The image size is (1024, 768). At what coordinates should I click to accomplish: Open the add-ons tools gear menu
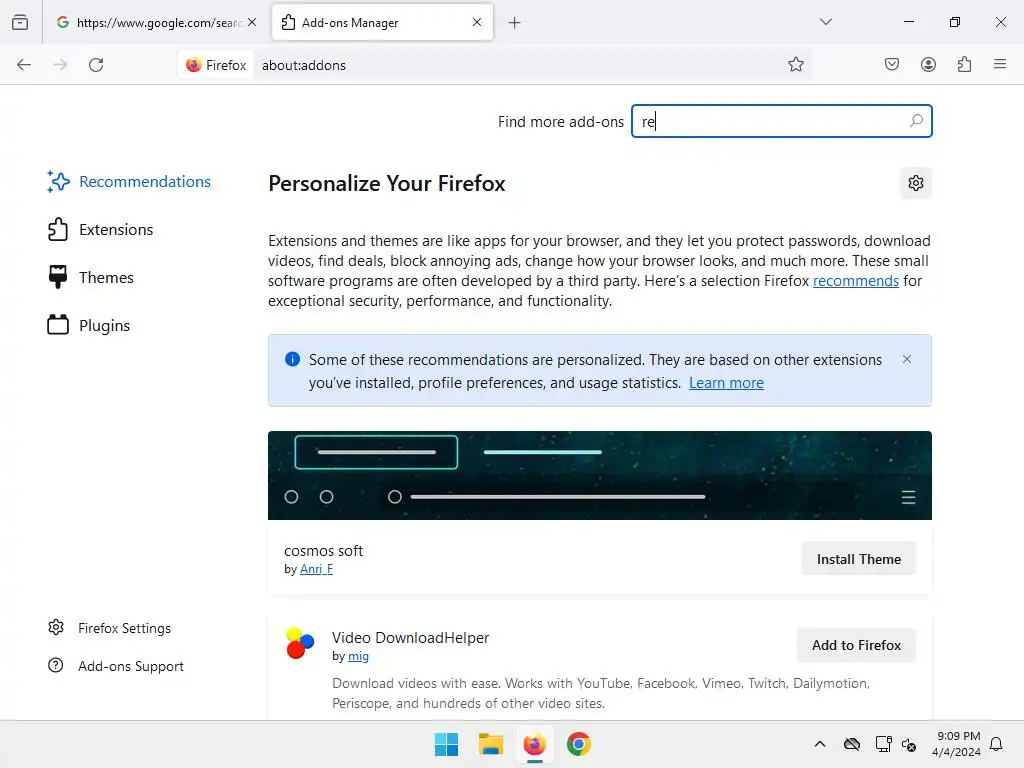[916, 183]
